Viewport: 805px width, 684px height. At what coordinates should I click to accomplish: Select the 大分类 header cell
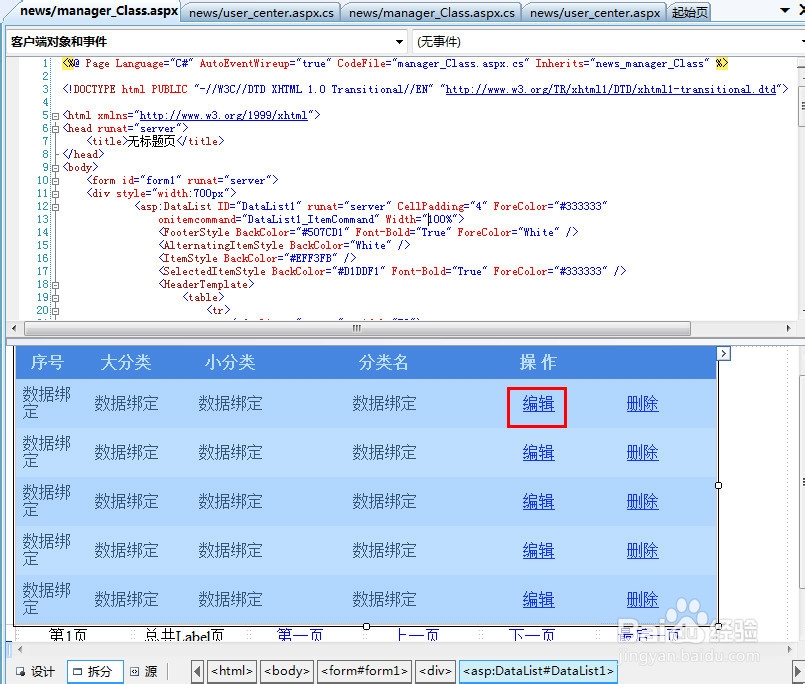[126, 363]
